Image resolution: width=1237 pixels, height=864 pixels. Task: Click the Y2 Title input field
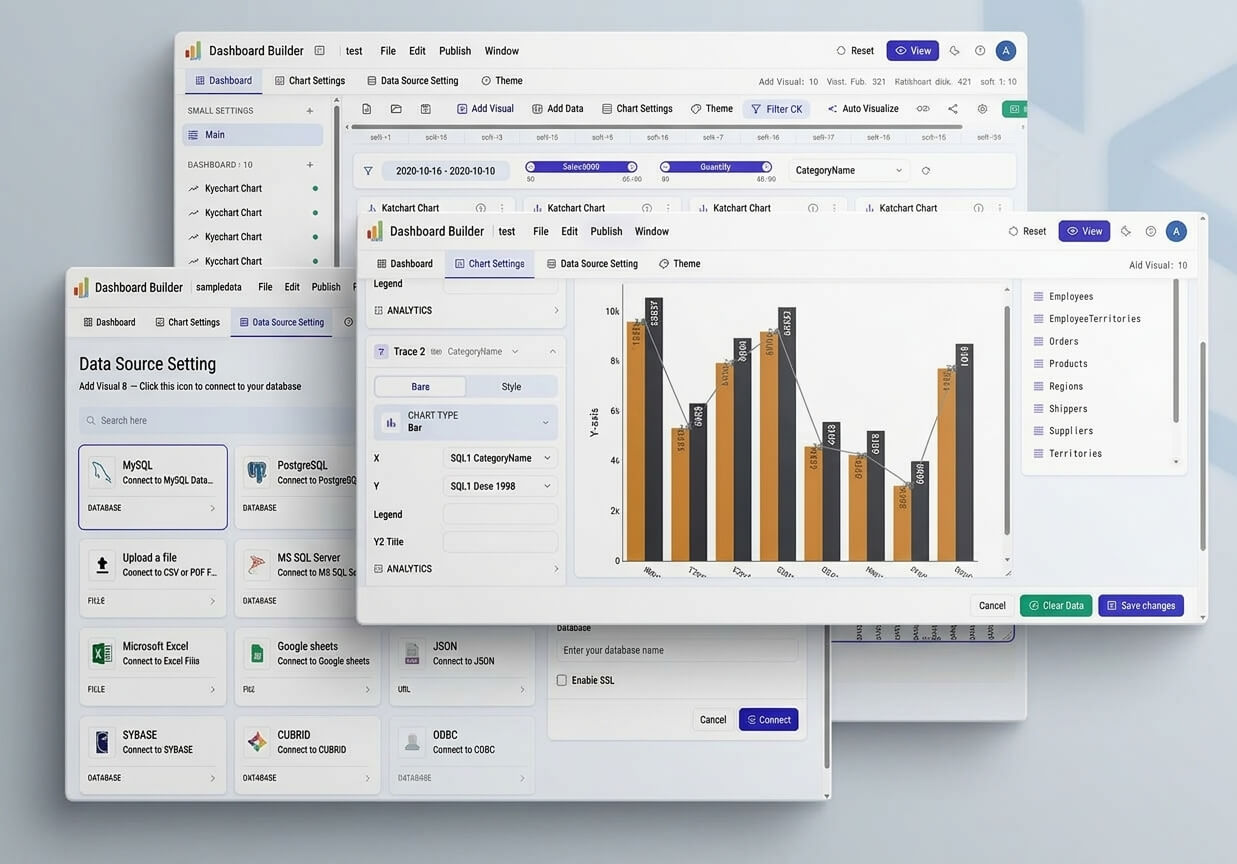tap(500, 542)
